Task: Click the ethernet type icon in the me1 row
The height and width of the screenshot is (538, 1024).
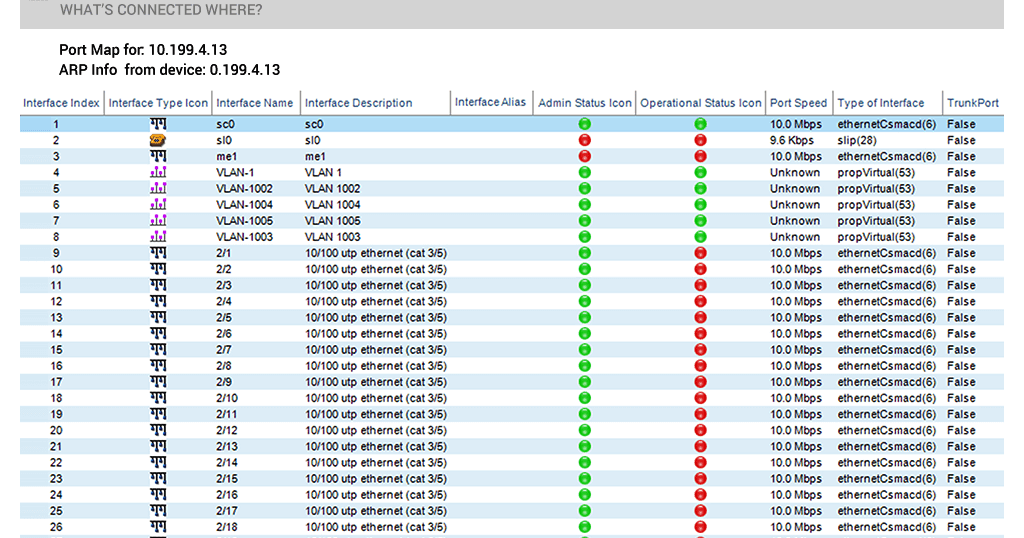Action: (x=158, y=156)
